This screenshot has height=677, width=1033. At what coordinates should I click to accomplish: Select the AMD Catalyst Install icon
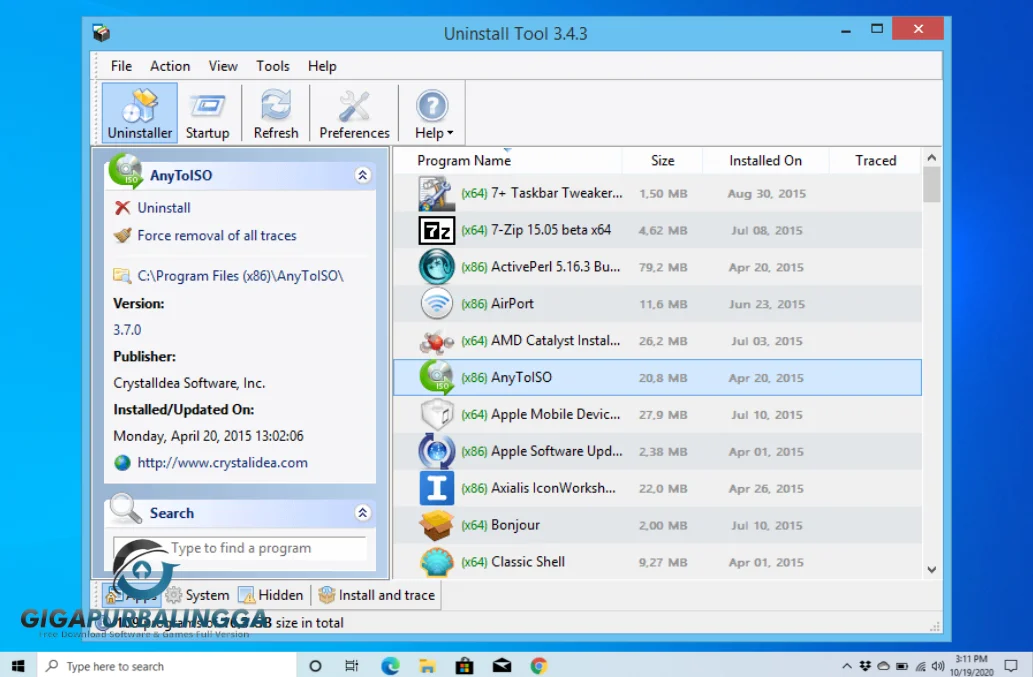point(436,341)
